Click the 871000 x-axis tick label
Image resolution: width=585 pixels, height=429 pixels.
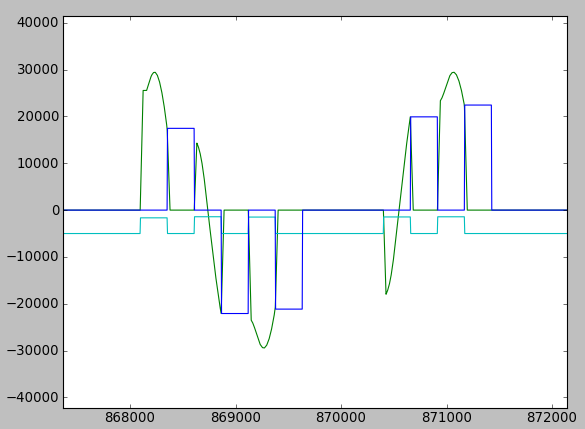447,417
